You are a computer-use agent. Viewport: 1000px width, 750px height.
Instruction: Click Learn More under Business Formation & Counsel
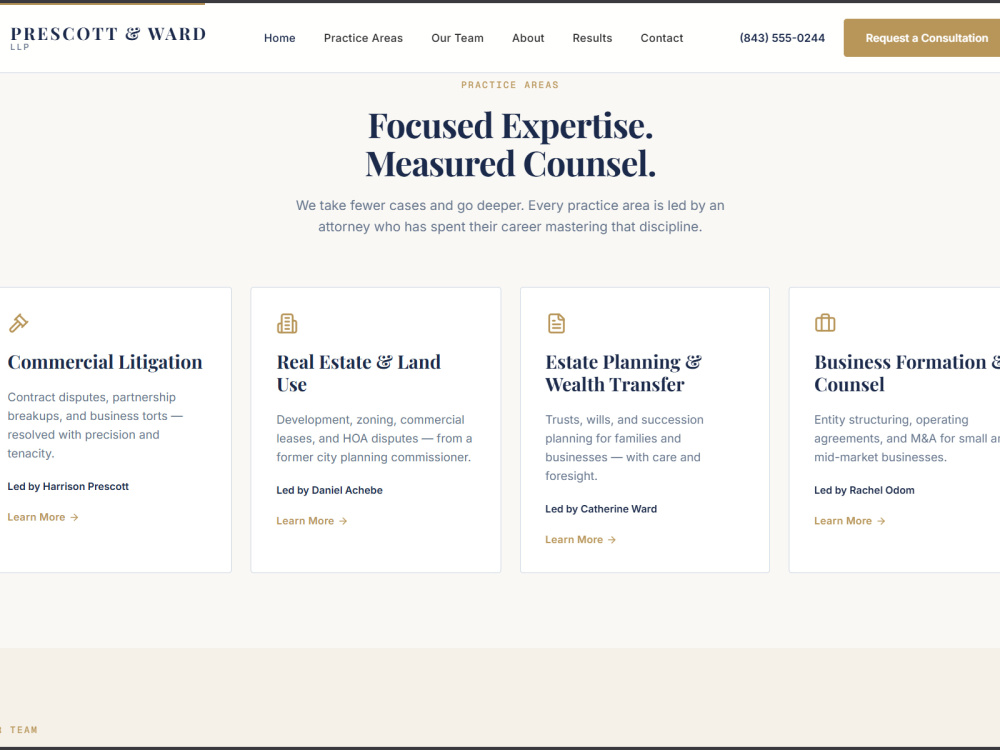point(849,521)
